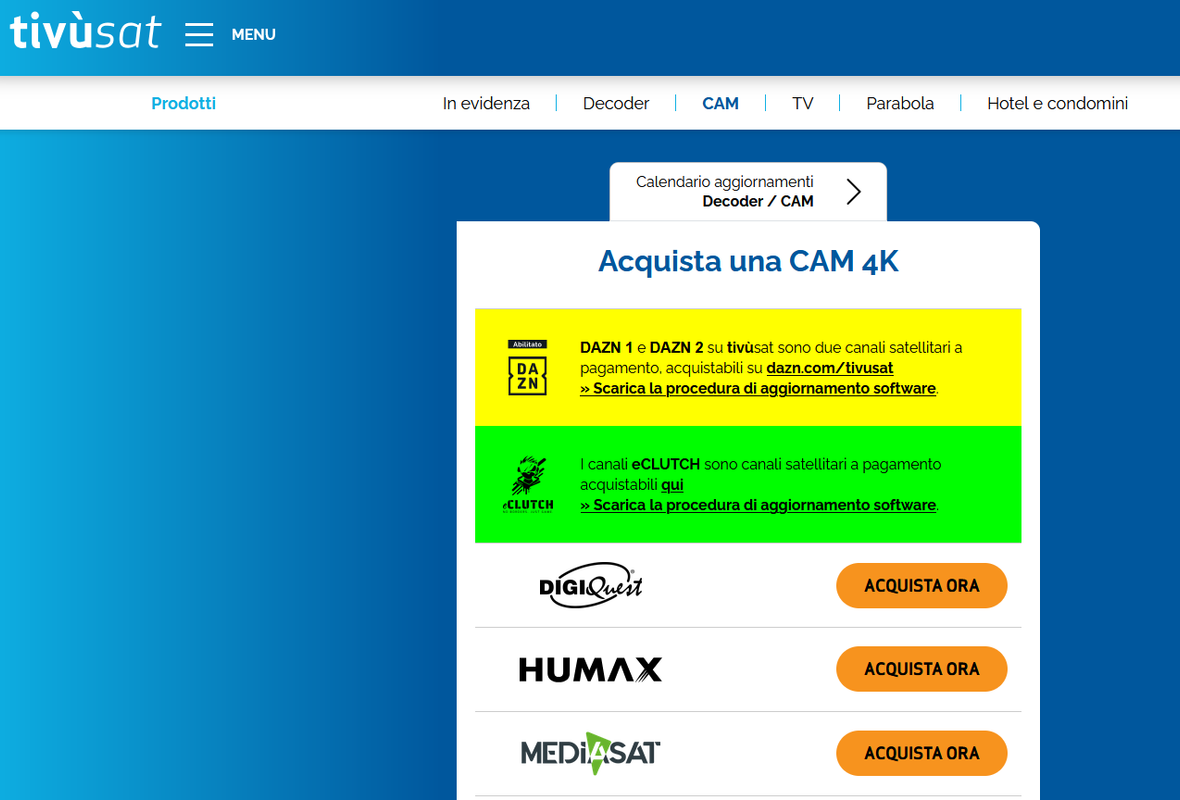Click the MENU label
1180x800 pixels.
tap(254, 35)
